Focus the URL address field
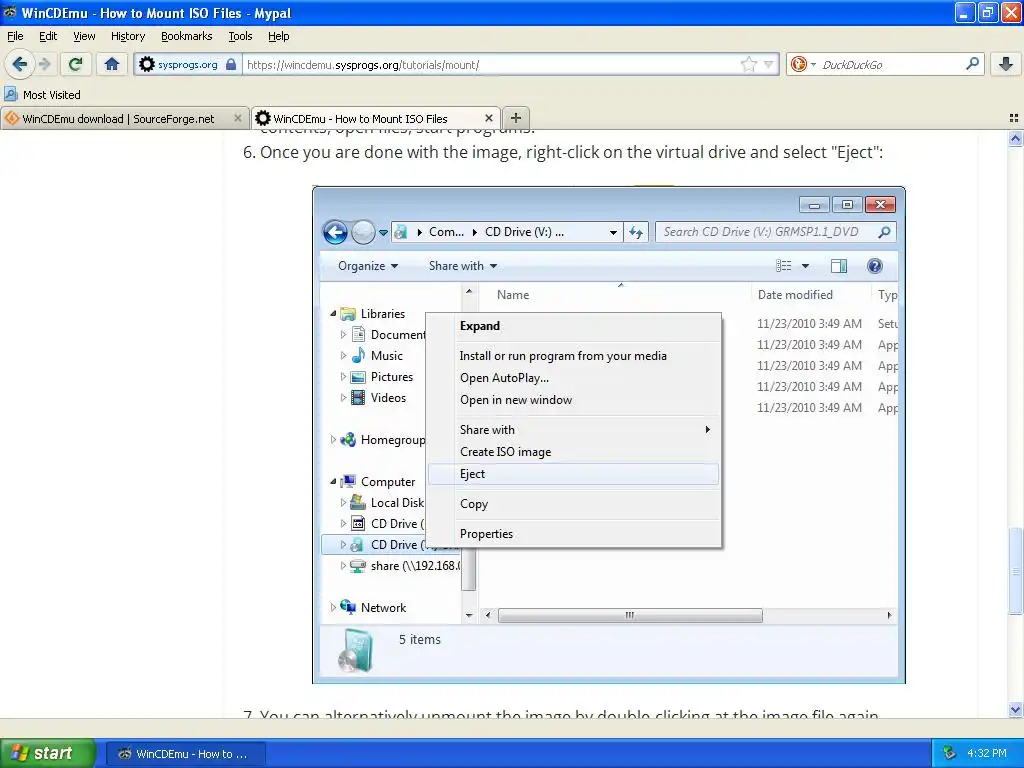This screenshot has width=1024, height=768. [490, 65]
